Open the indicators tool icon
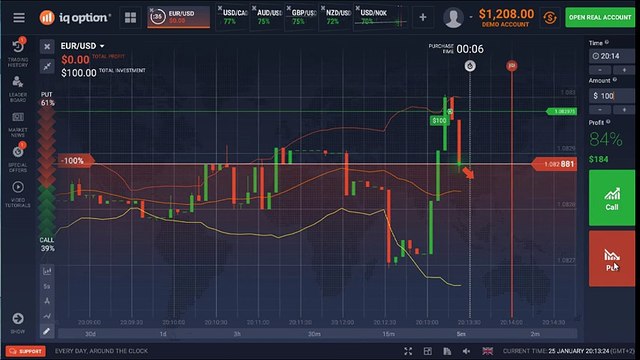 pyautogui.click(x=47, y=301)
